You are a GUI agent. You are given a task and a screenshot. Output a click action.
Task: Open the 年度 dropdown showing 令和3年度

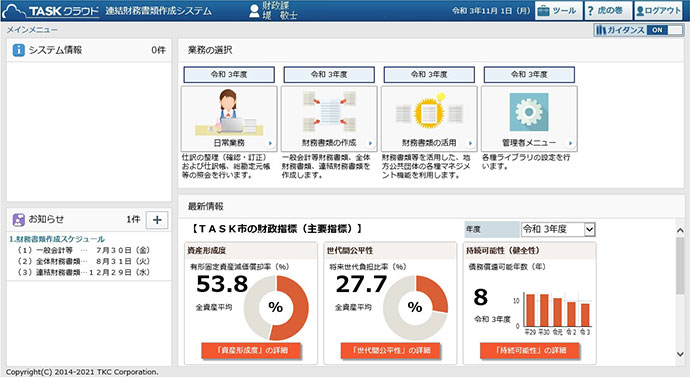point(558,229)
